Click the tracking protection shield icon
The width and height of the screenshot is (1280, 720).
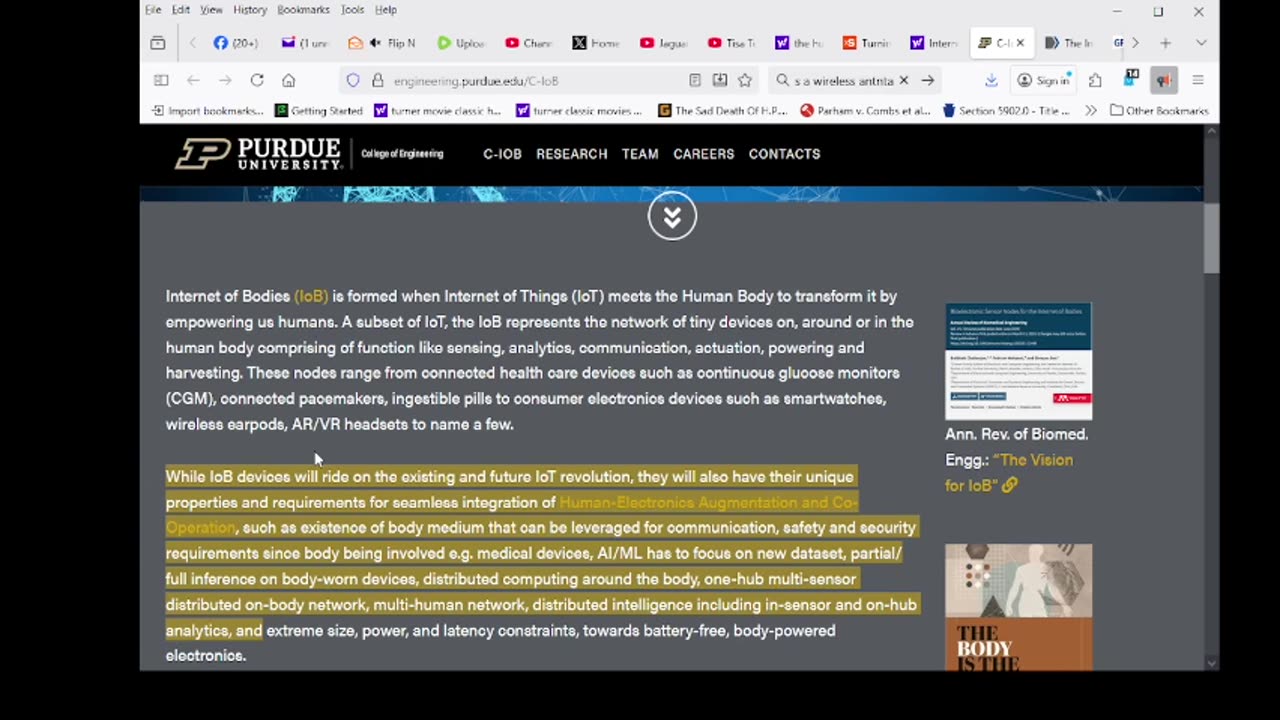pos(353,80)
